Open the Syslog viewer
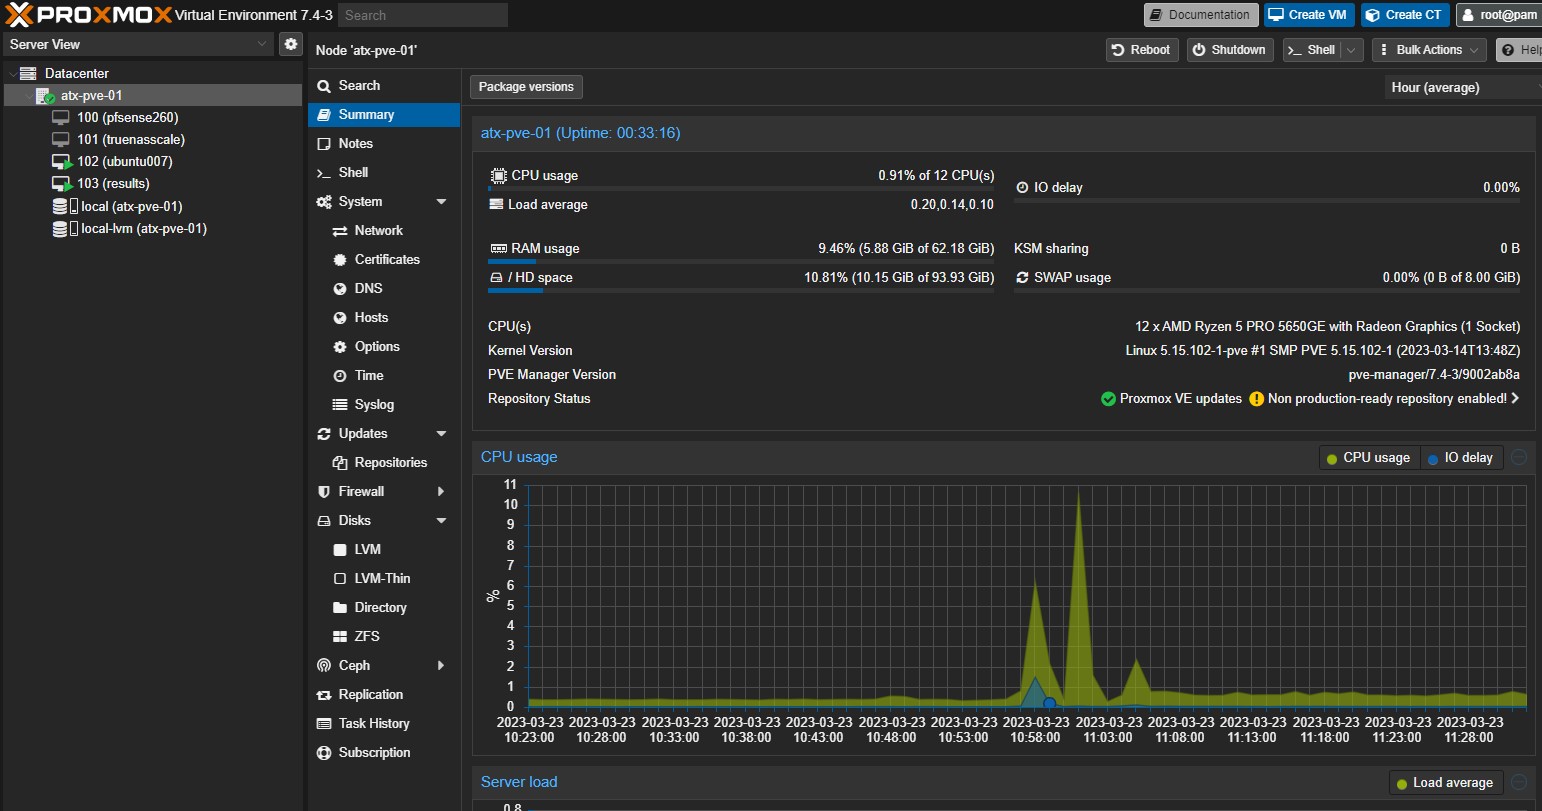The width and height of the screenshot is (1542, 811). [373, 404]
